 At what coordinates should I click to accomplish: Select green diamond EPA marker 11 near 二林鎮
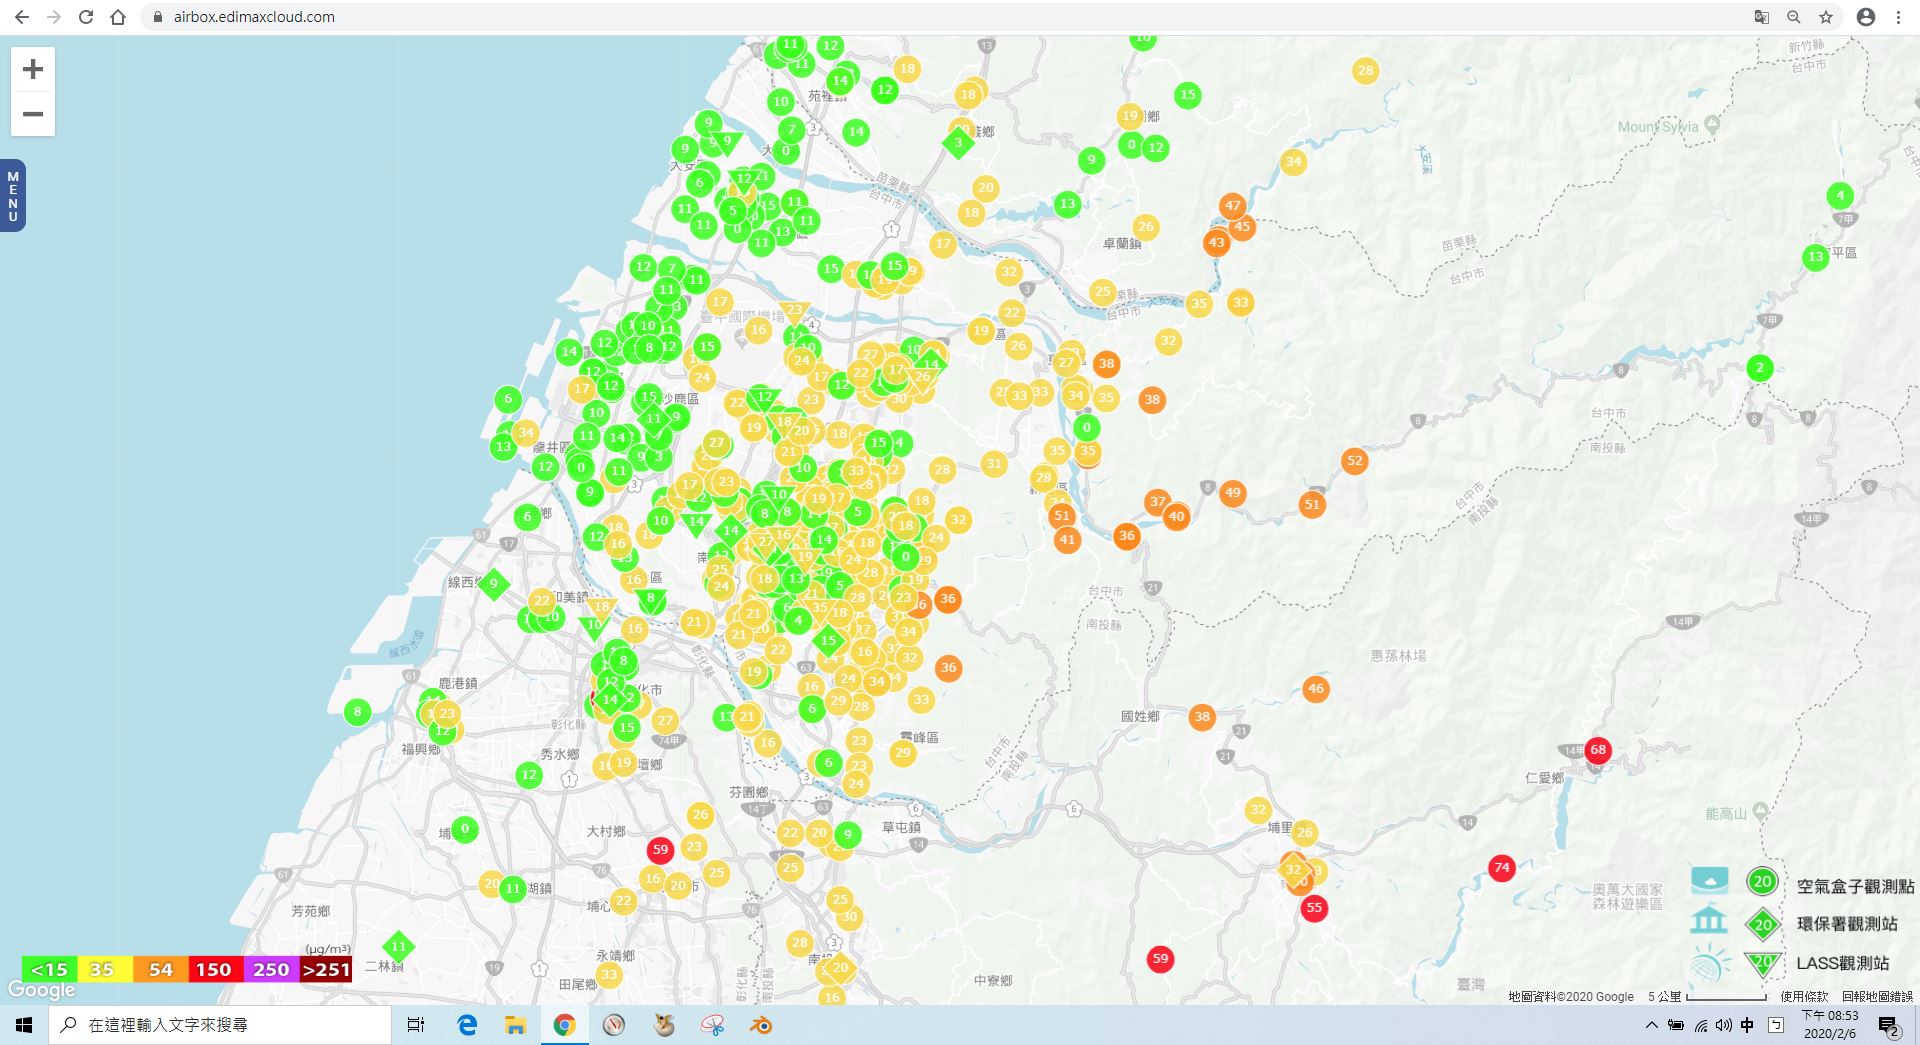coord(398,946)
